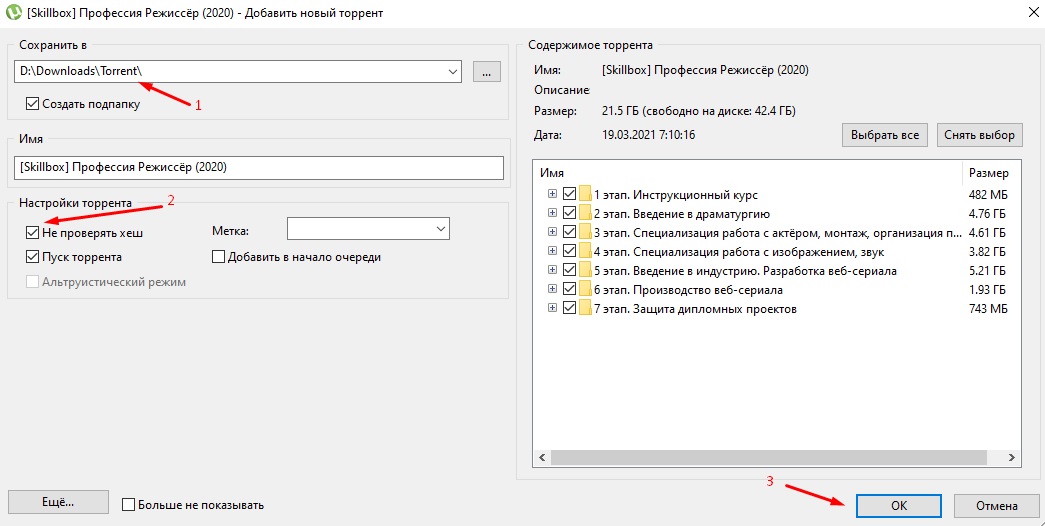Click folder icon of '6 этап. Производство веб-сериала'
The height and width of the screenshot is (526, 1045).
tap(585, 290)
